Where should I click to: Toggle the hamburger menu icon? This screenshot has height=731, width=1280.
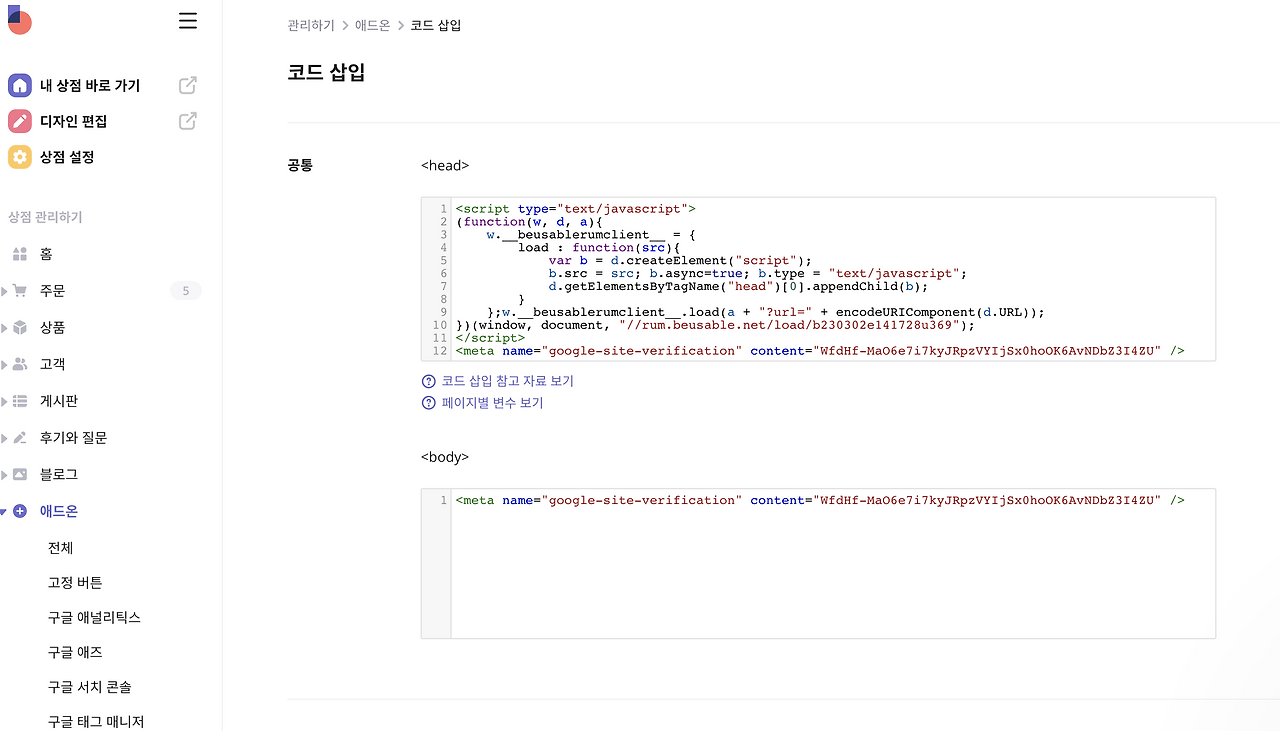(x=188, y=21)
